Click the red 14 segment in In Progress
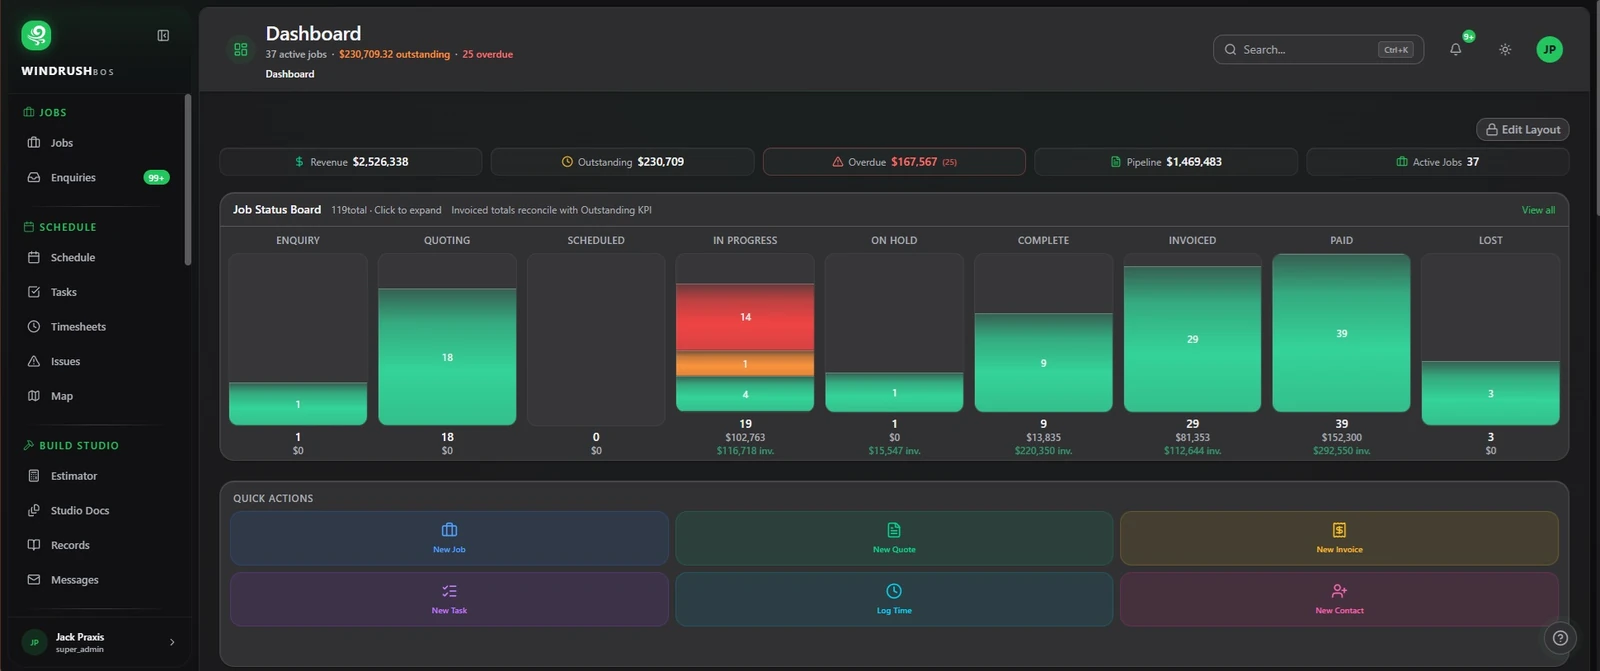The image size is (1600, 671). [745, 317]
